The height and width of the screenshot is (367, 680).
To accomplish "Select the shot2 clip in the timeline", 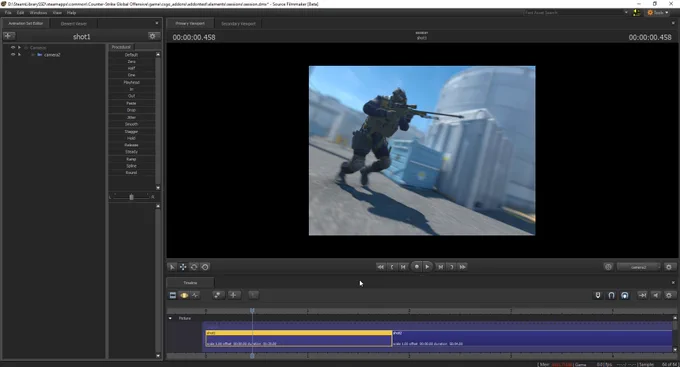I will pyautogui.click(x=532, y=338).
